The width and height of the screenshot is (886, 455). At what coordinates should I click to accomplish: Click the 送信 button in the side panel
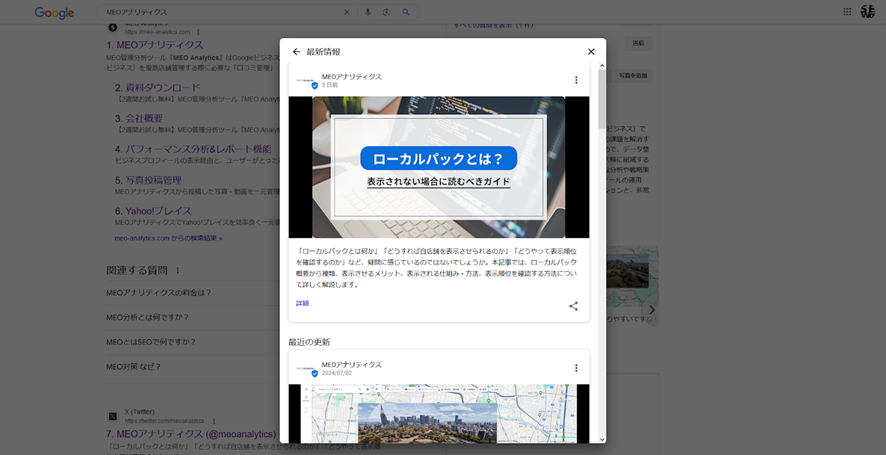tap(638, 44)
